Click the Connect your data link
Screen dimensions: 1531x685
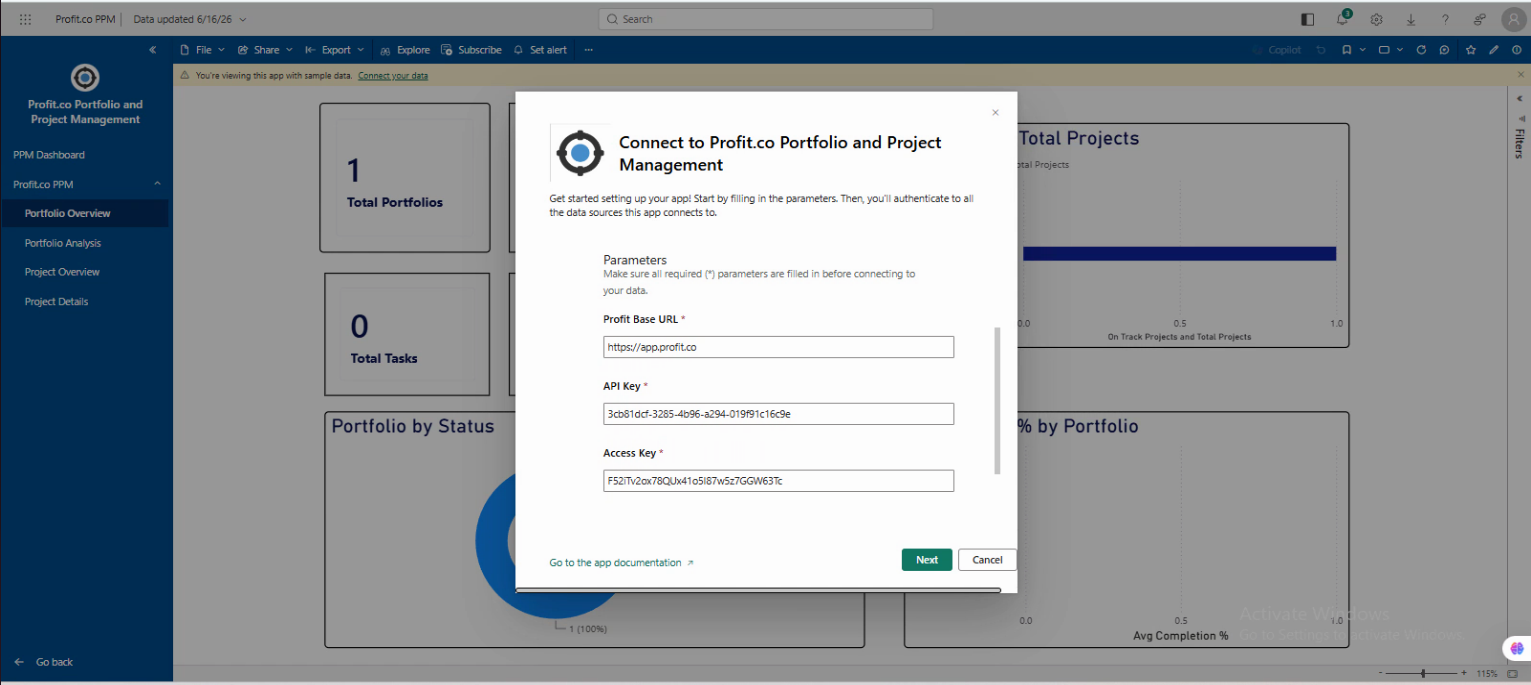coord(393,76)
